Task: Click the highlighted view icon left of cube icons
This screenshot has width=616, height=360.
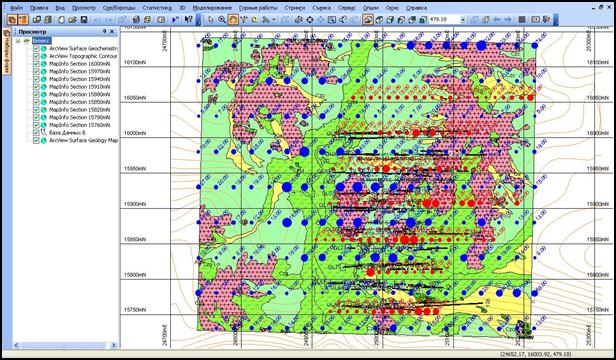Action: [x=368, y=19]
